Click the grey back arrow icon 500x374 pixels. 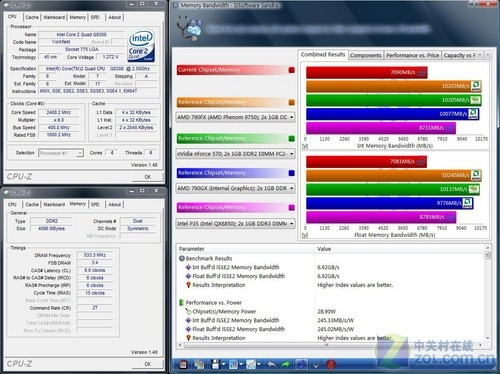click(x=272, y=364)
